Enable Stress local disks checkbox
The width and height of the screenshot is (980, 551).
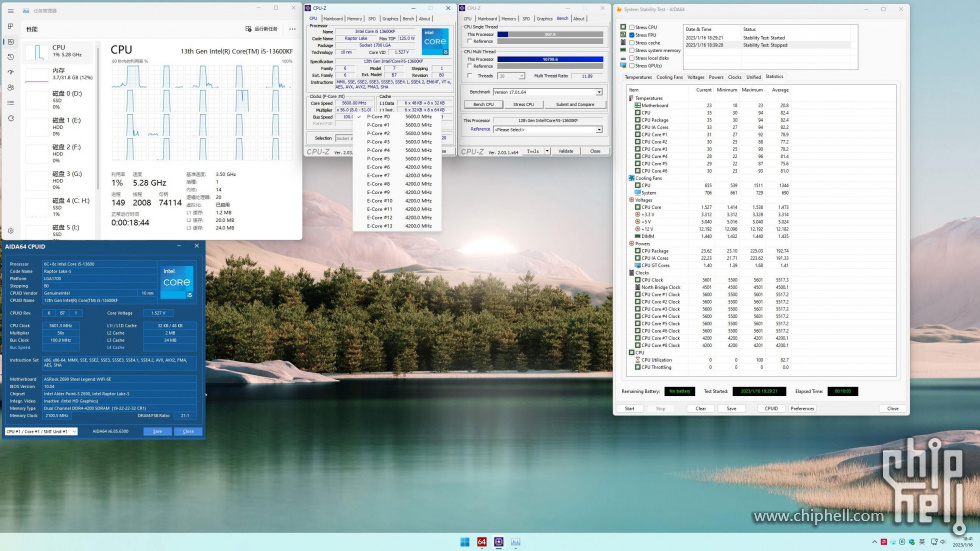632,57
